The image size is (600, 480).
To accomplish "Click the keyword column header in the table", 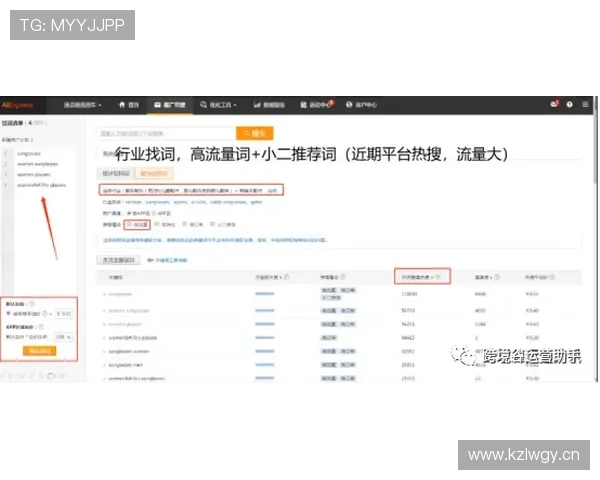I will (x=116, y=277).
